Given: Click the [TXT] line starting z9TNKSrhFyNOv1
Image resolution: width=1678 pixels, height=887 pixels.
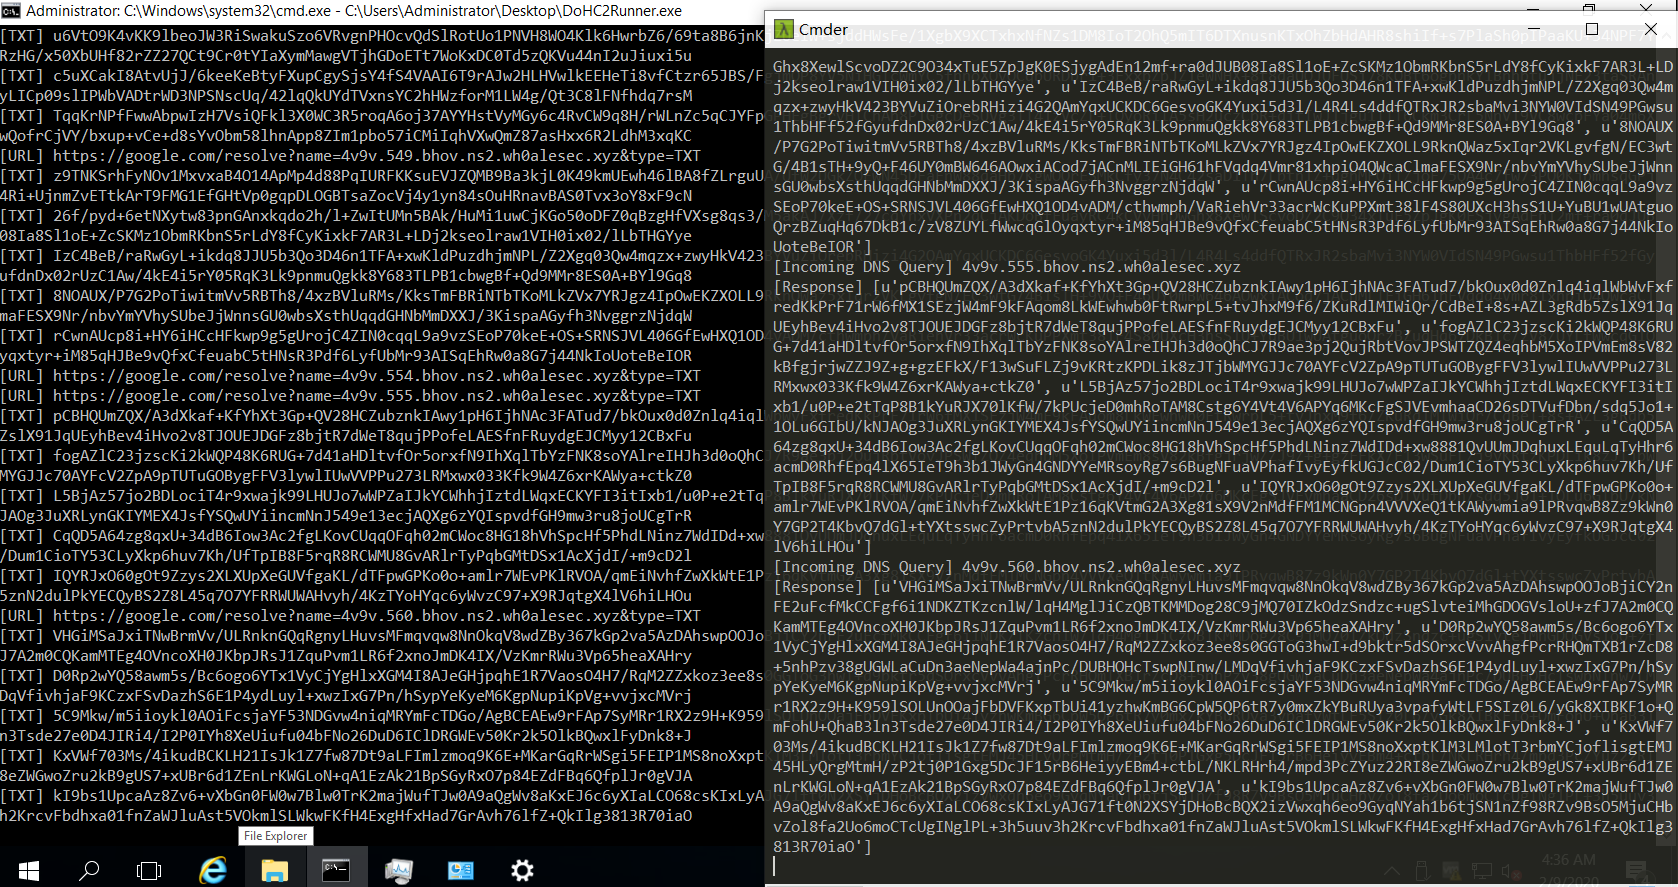Looking at the screenshot, I should click(382, 175).
